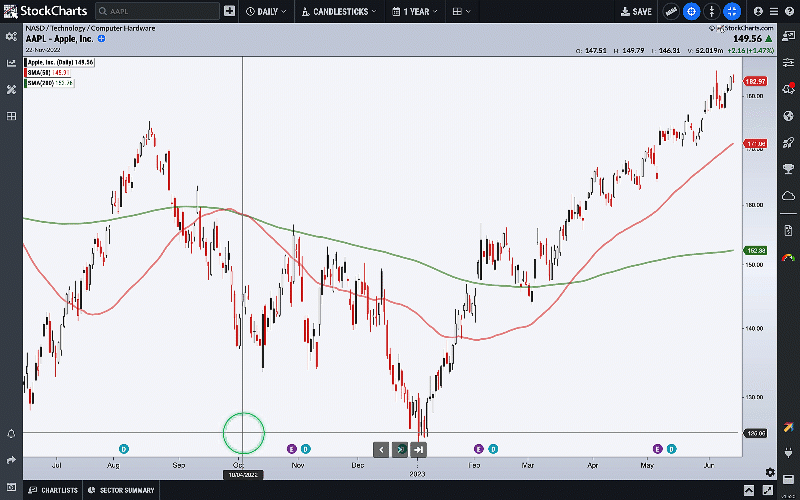Open the DAILY period dropdown
The width and height of the screenshot is (800, 500).
(266, 11)
